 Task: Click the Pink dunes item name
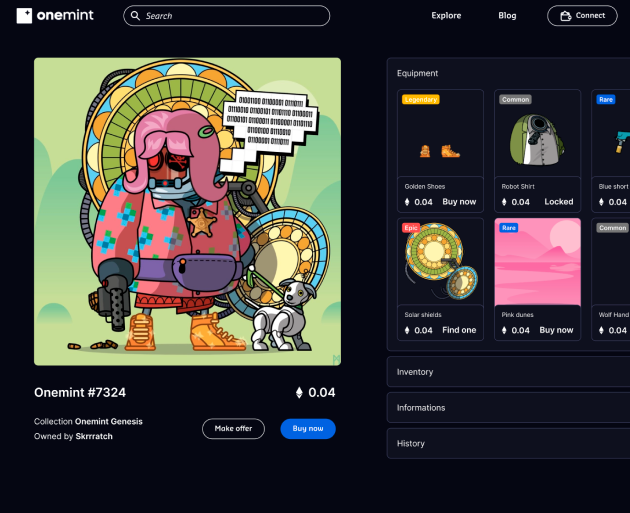pyautogui.click(x=518, y=315)
